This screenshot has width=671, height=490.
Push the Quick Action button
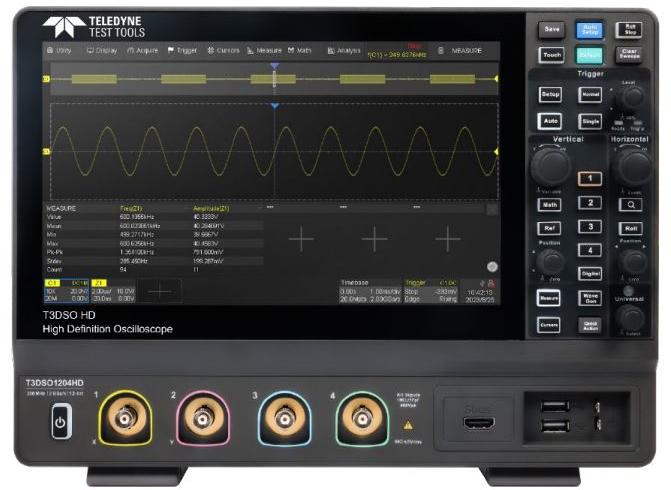tap(590, 325)
